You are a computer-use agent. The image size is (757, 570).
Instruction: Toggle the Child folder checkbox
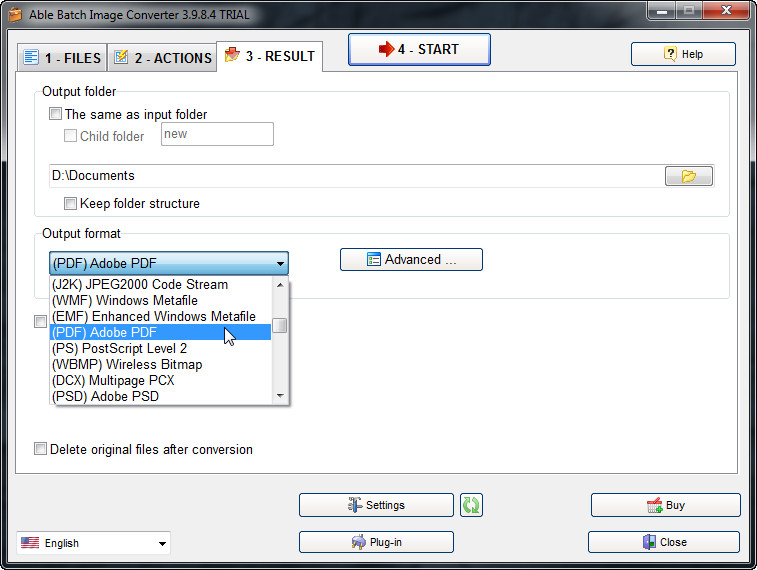click(x=70, y=136)
